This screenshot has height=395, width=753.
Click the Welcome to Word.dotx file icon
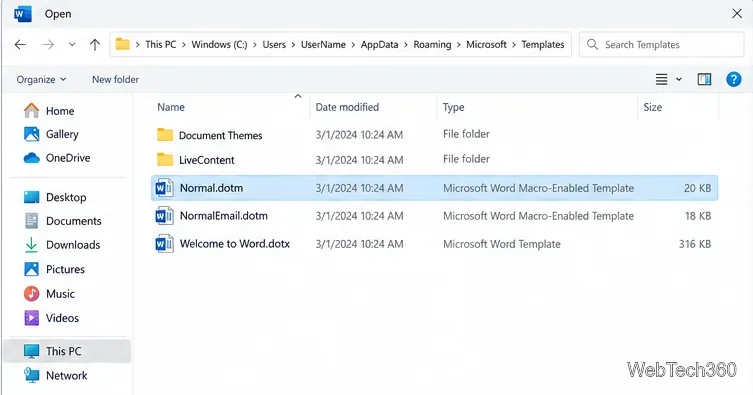(x=164, y=244)
